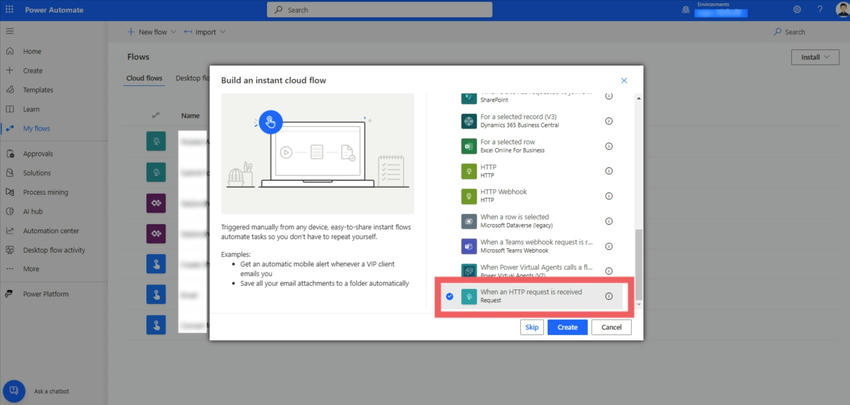The height and width of the screenshot is (405, 850).
Task: Select the Excel Online For Business trigger icon
Action: pyautogui.click(x=468, y=146)
